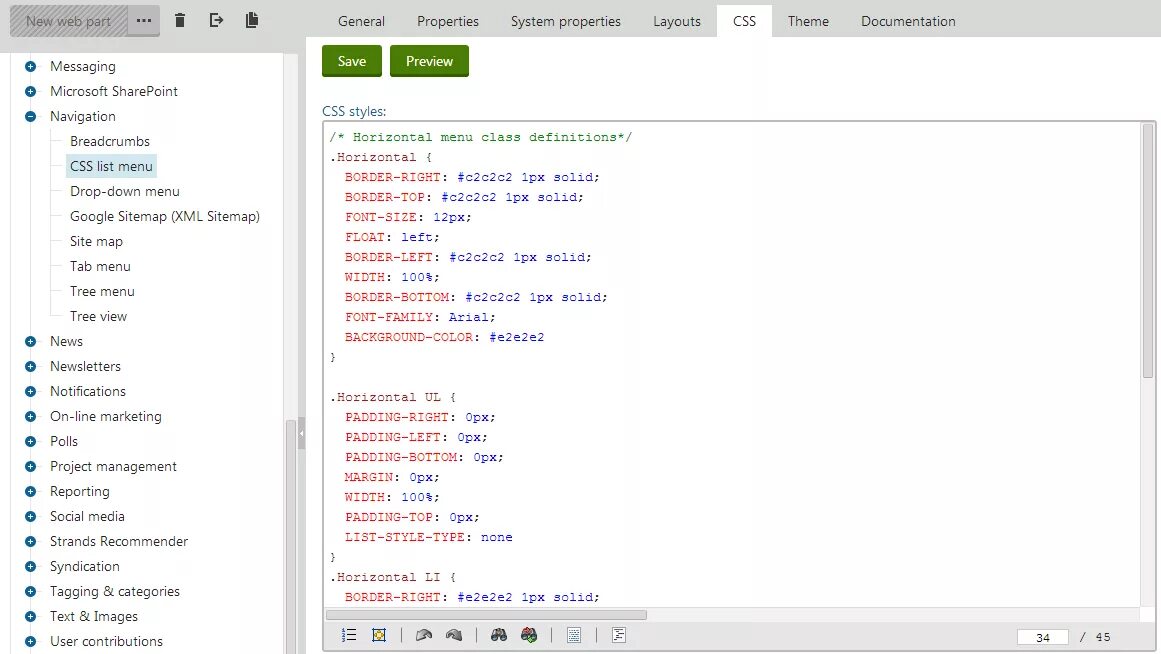Click the FLOAT: left line
This screenshot has width=1161, height=654.
point(392,237)
